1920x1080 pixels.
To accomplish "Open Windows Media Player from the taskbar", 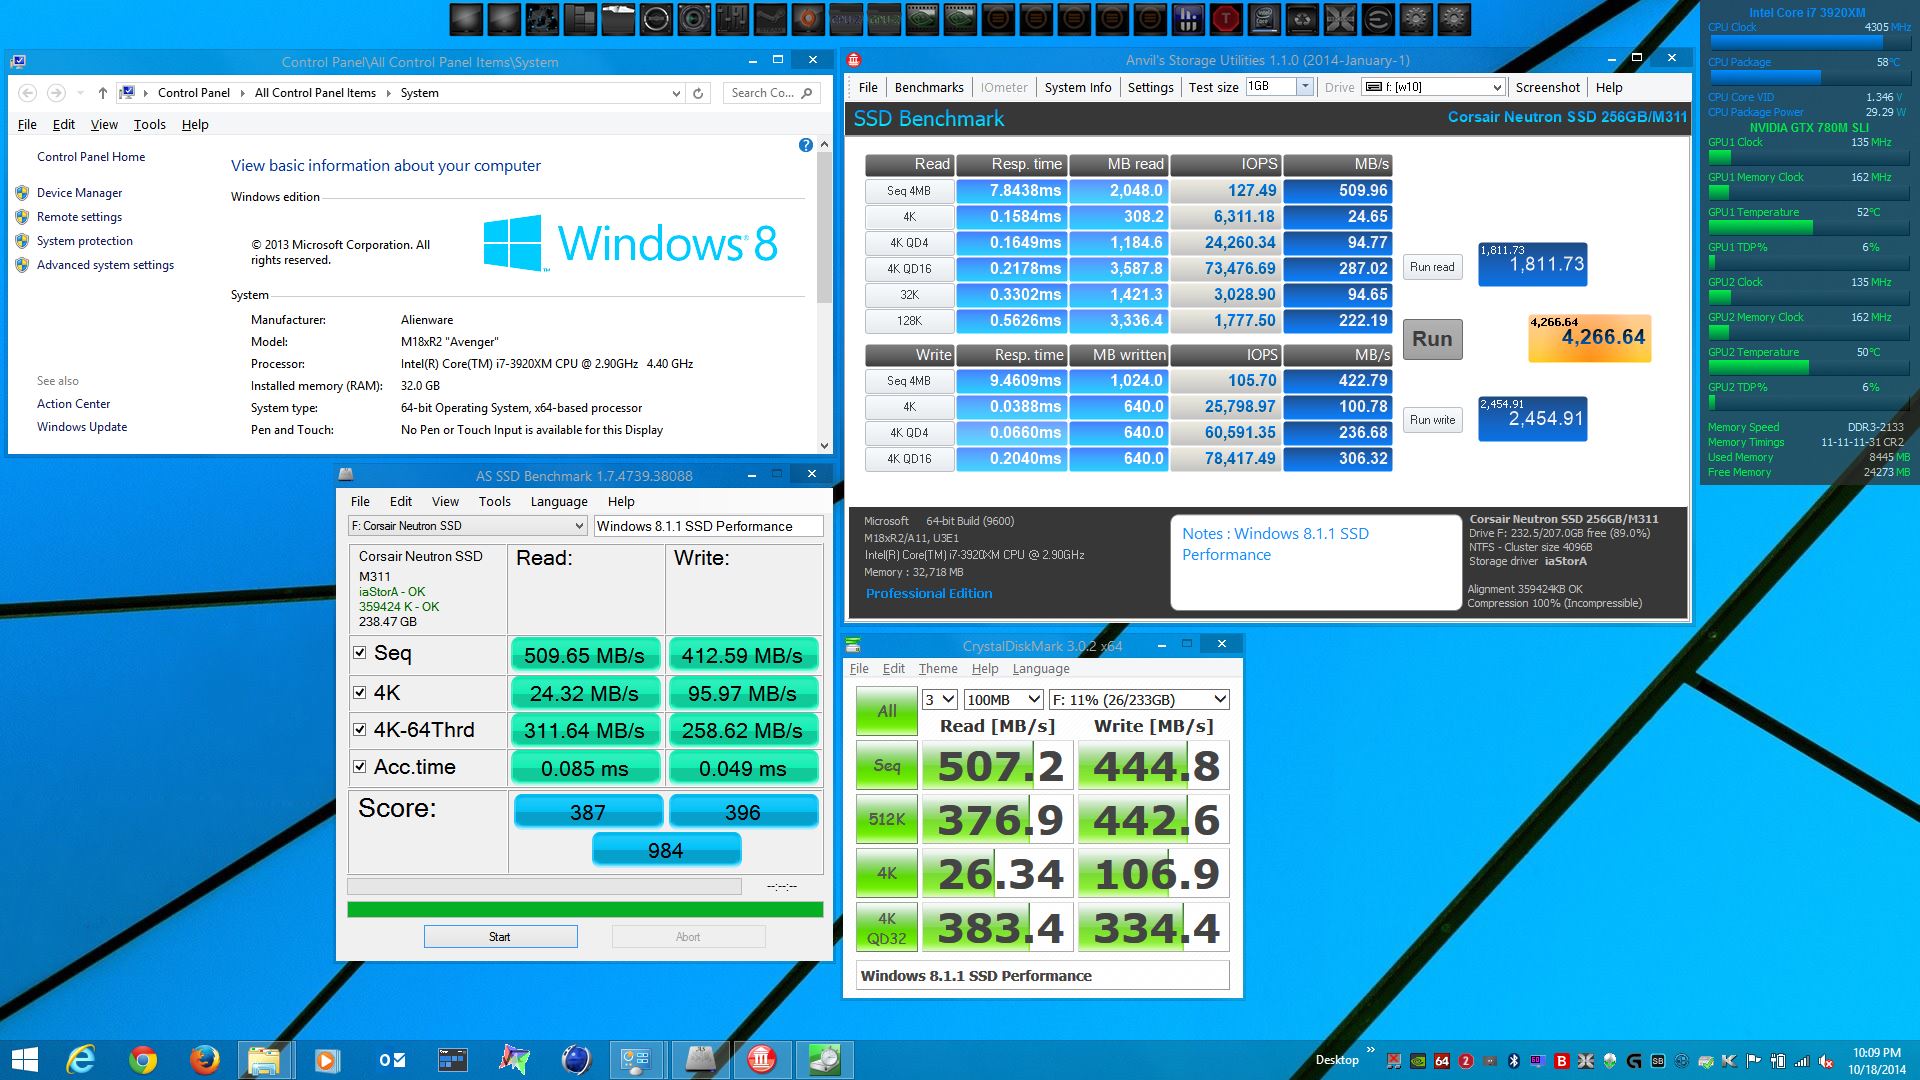I will point(327,1059).
